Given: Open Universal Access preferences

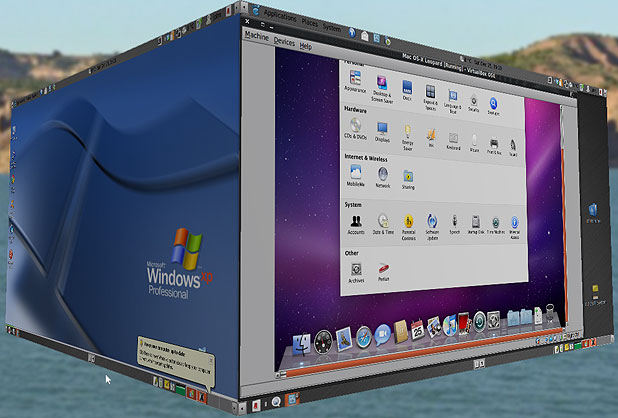Looking at the screenshot, I should point(514,228).
